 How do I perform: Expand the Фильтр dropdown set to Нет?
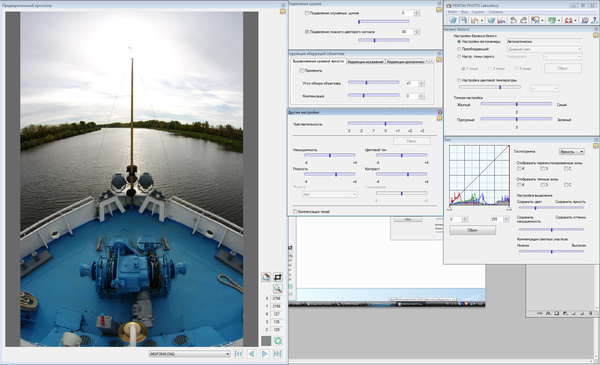coord(329,194)
